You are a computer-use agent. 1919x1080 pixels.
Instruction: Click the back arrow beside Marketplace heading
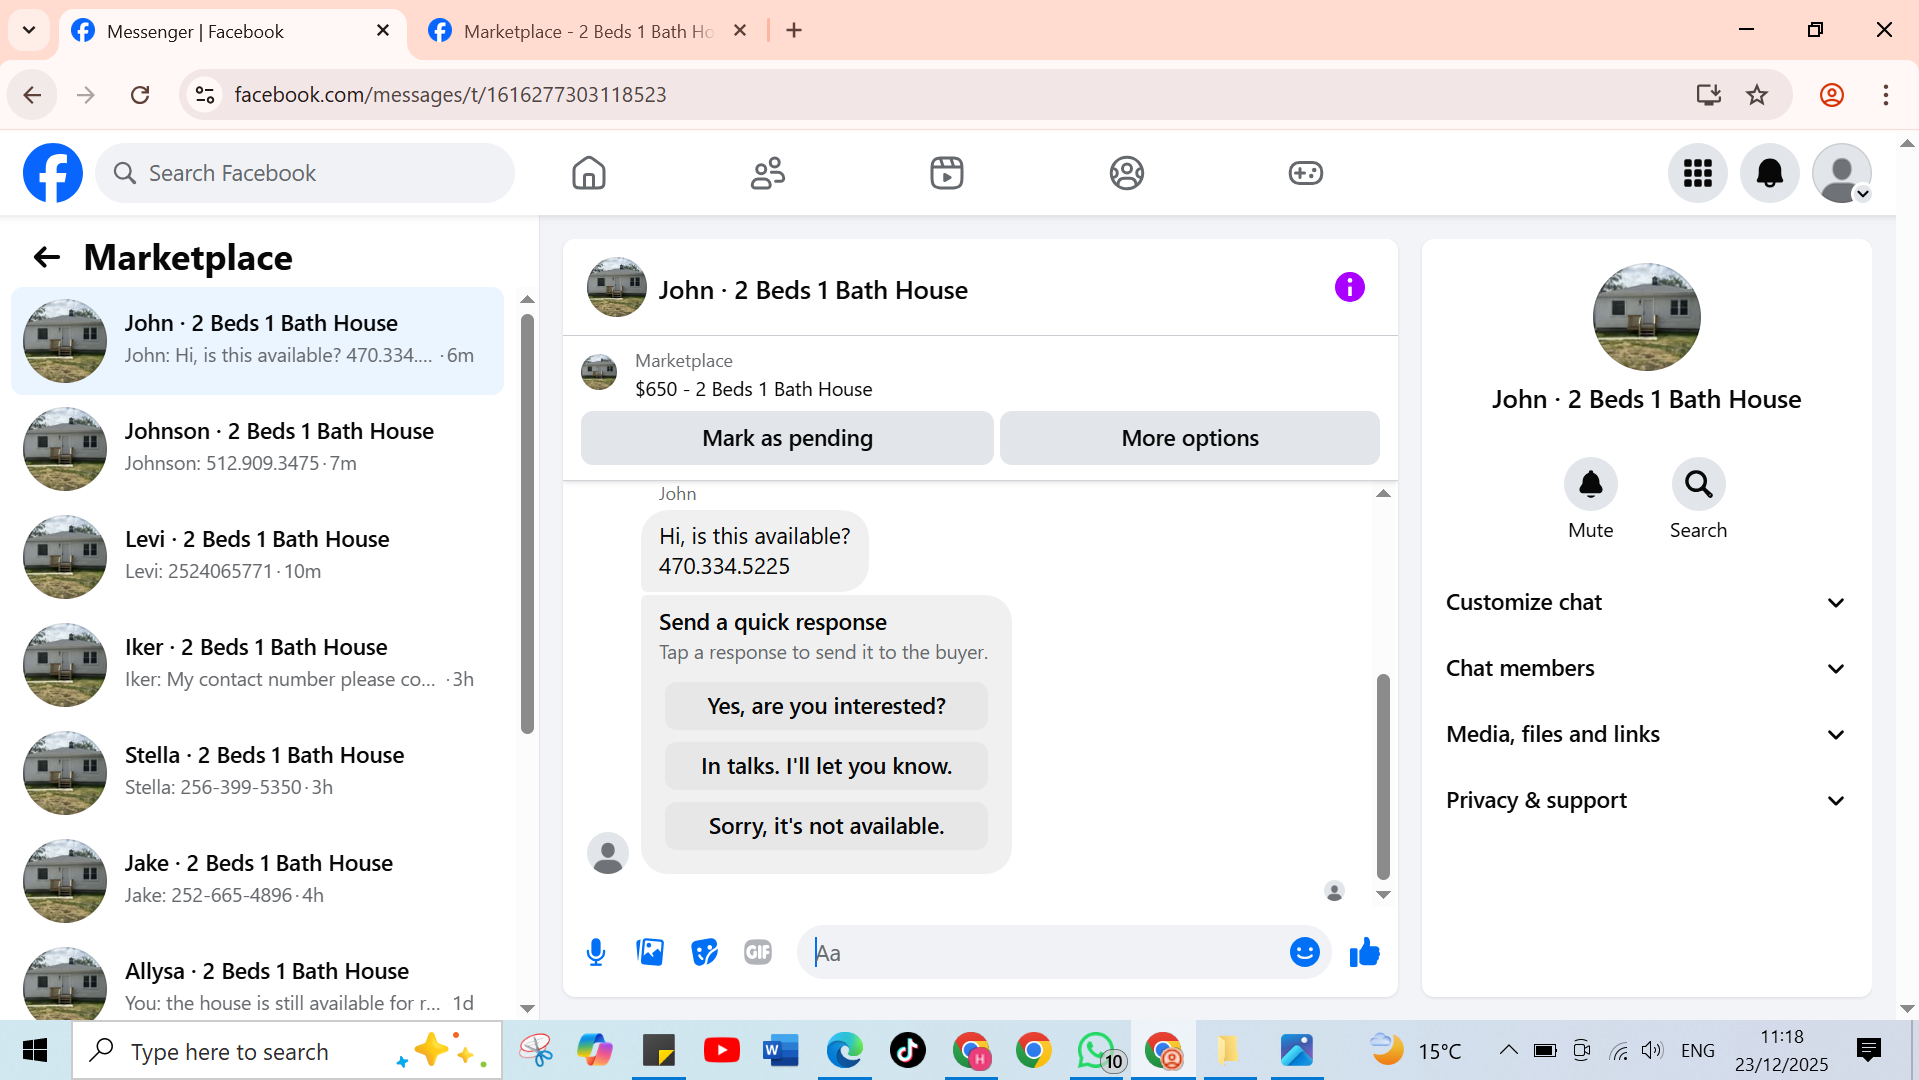pyautogui.click(x=47, y=257)
